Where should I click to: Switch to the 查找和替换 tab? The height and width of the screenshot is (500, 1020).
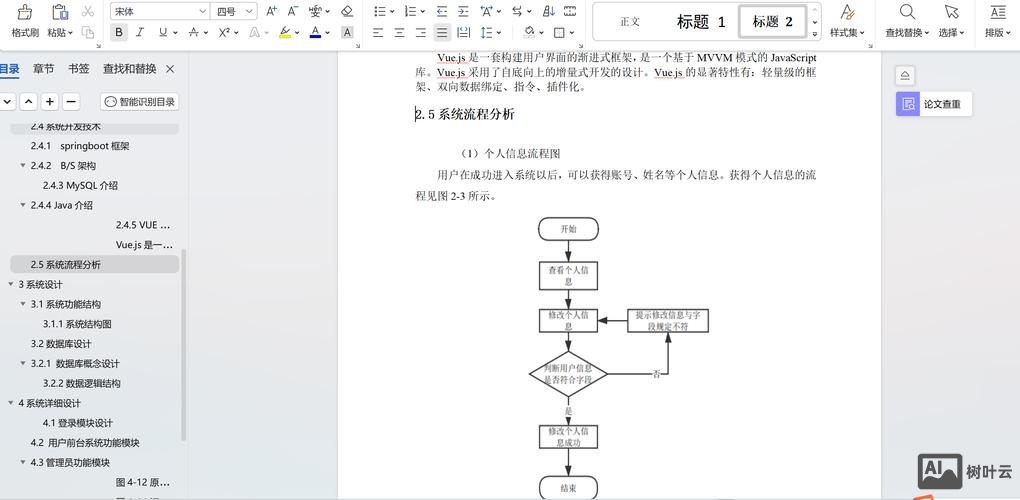tap(129, 69)
